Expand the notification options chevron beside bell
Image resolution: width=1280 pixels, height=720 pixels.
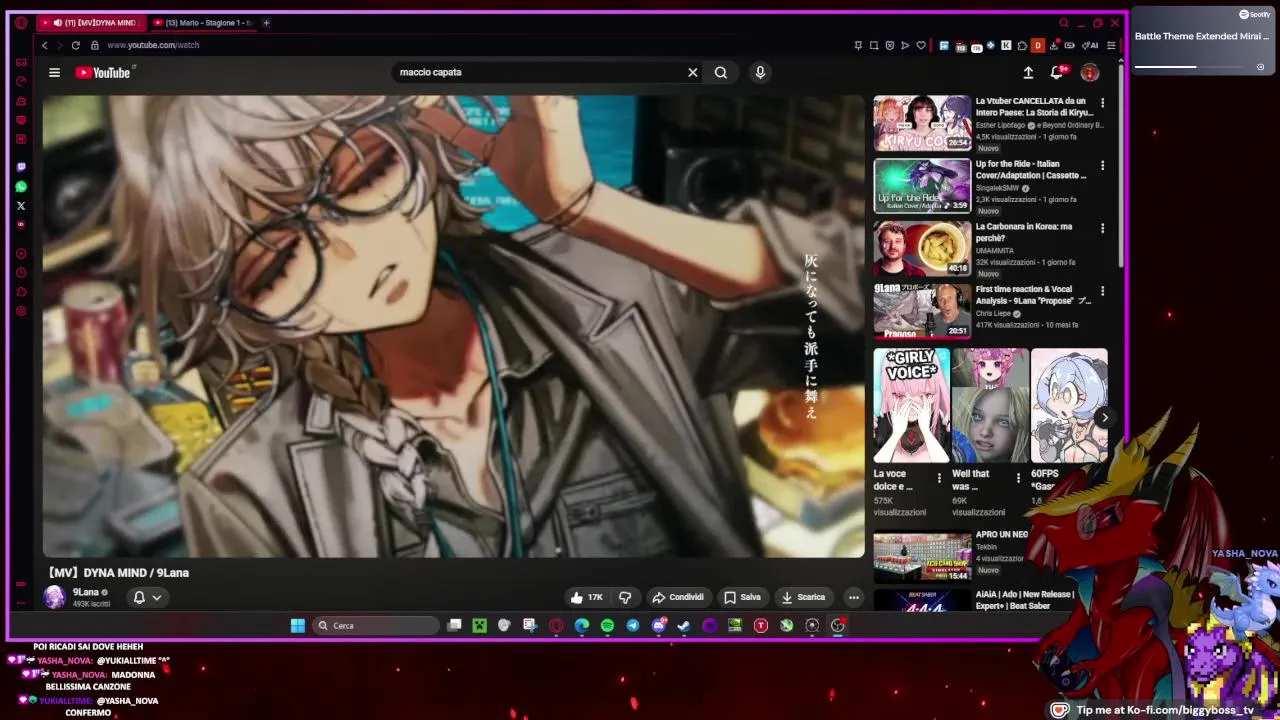pos(157,597)
